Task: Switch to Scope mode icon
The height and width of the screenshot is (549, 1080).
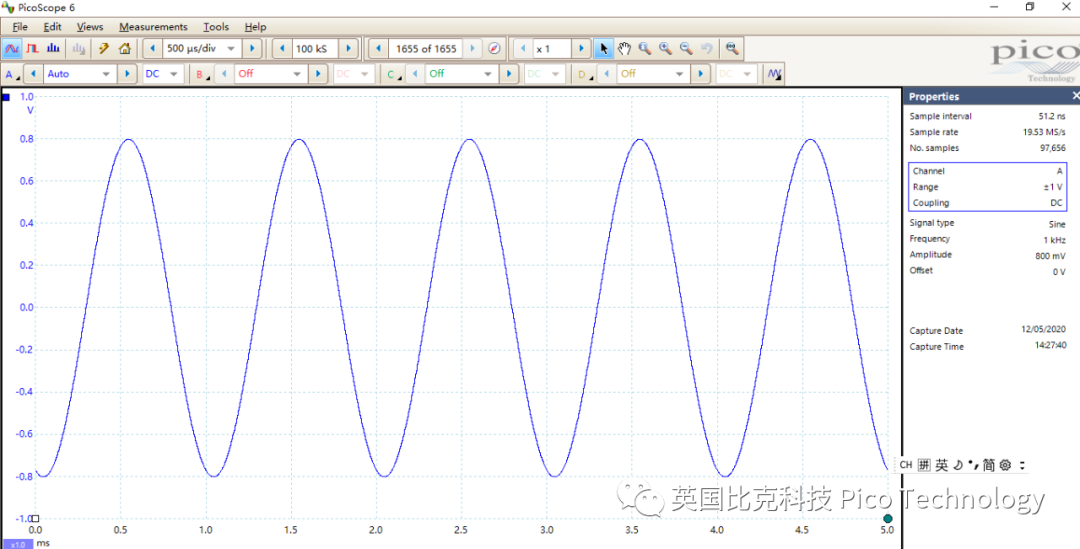Action: click(x=12, y=49)
